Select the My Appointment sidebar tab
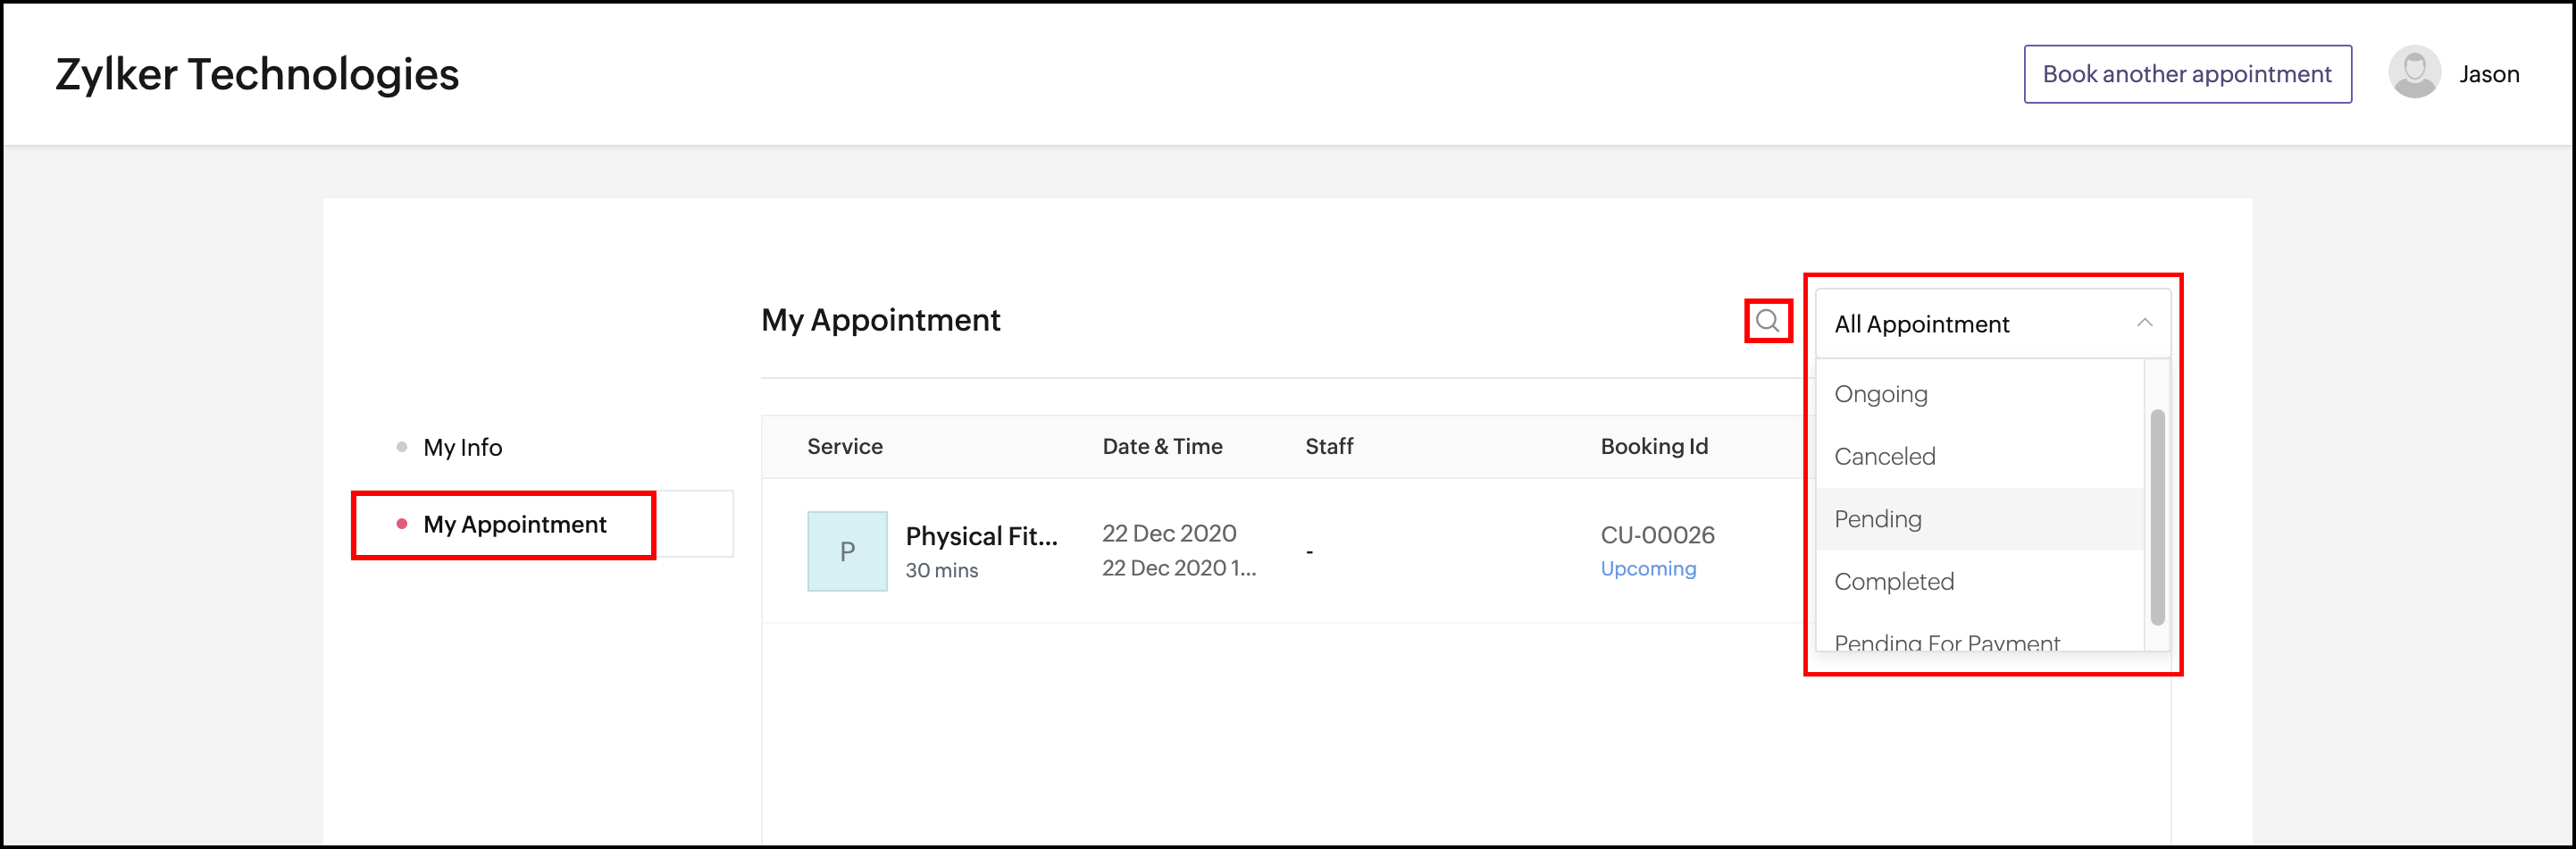The width and height of the screenshot is (2576, 849). [514, 524]
